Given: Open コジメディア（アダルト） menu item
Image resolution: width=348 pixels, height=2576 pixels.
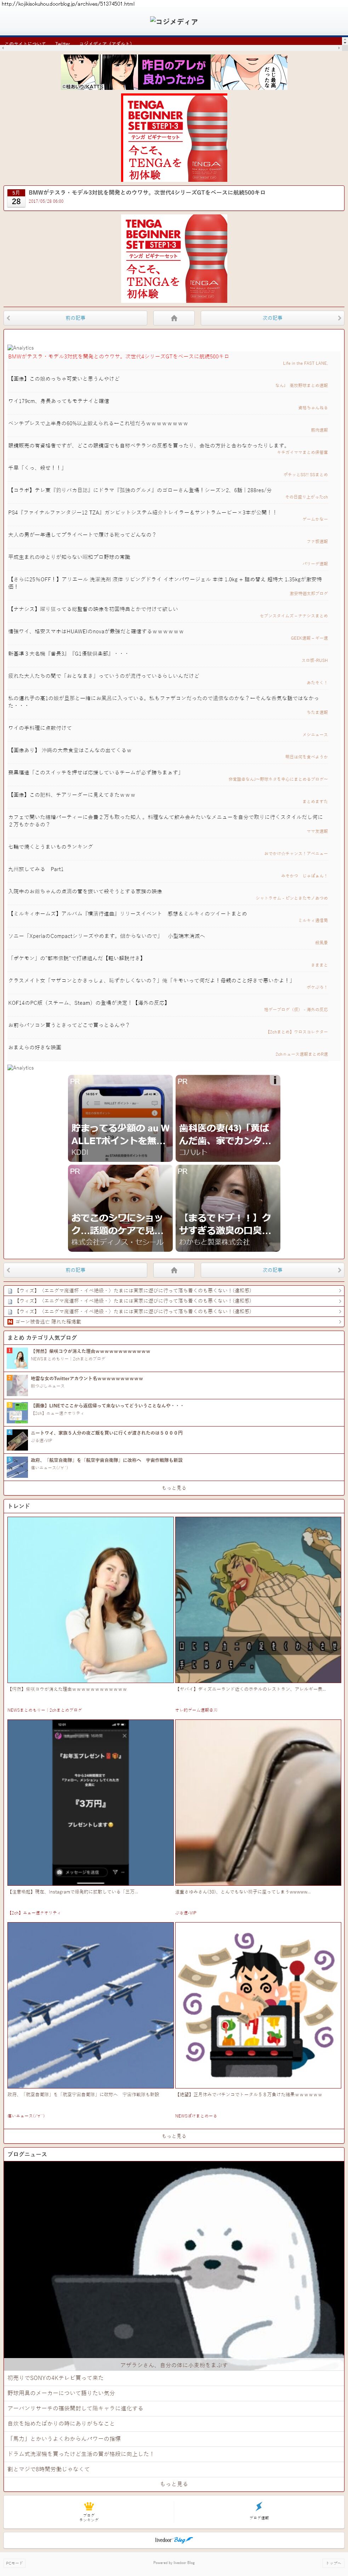Looking at the screenshot, I should coord(106,44).
